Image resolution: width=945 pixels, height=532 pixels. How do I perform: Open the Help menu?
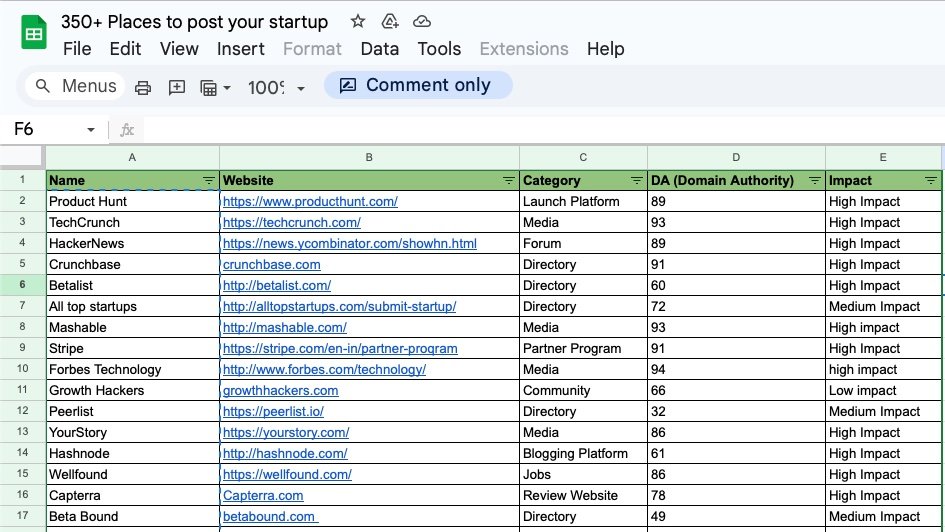(x=606, y=49)
